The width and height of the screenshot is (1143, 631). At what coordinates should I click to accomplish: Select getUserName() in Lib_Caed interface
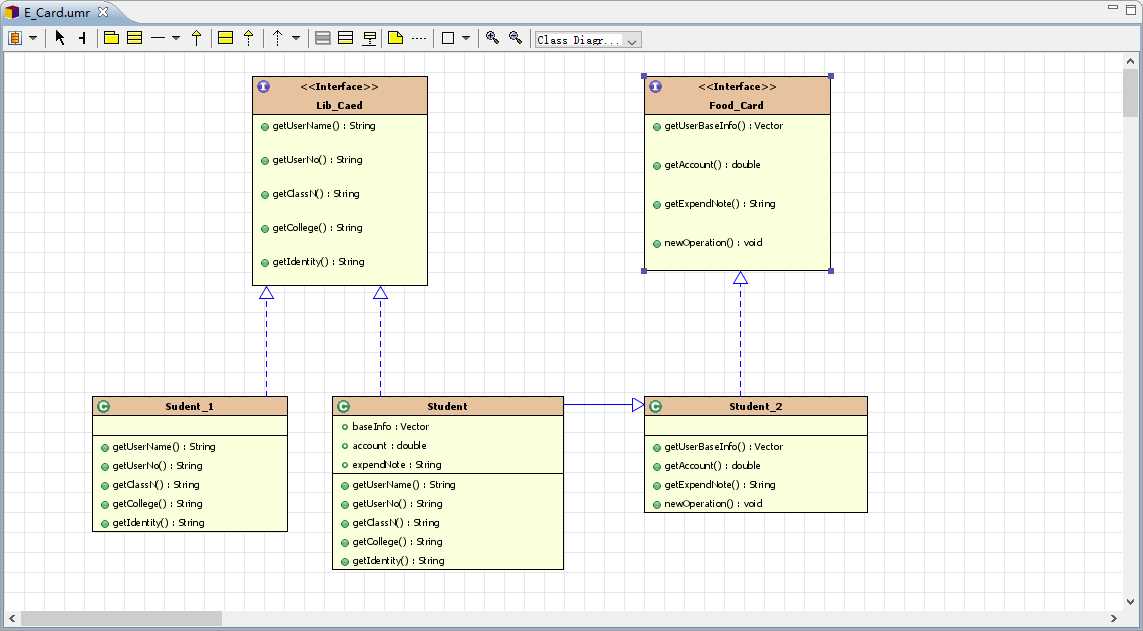pyautogui.click(x=318, y=126)
